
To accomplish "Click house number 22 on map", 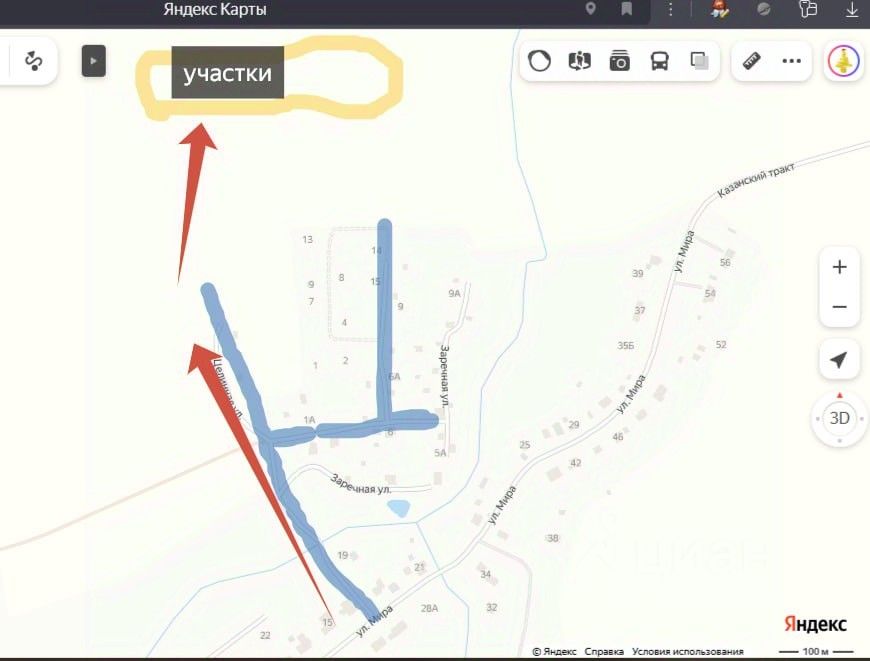I will point(265,635).
